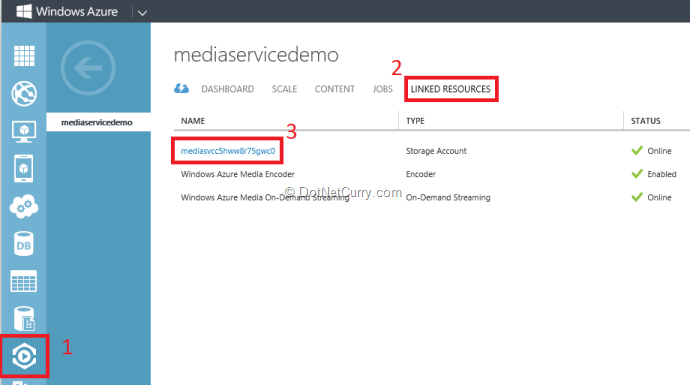Switch to the CONTENT tab
Viewport: 690px width, 385px height.
point(334,89)
